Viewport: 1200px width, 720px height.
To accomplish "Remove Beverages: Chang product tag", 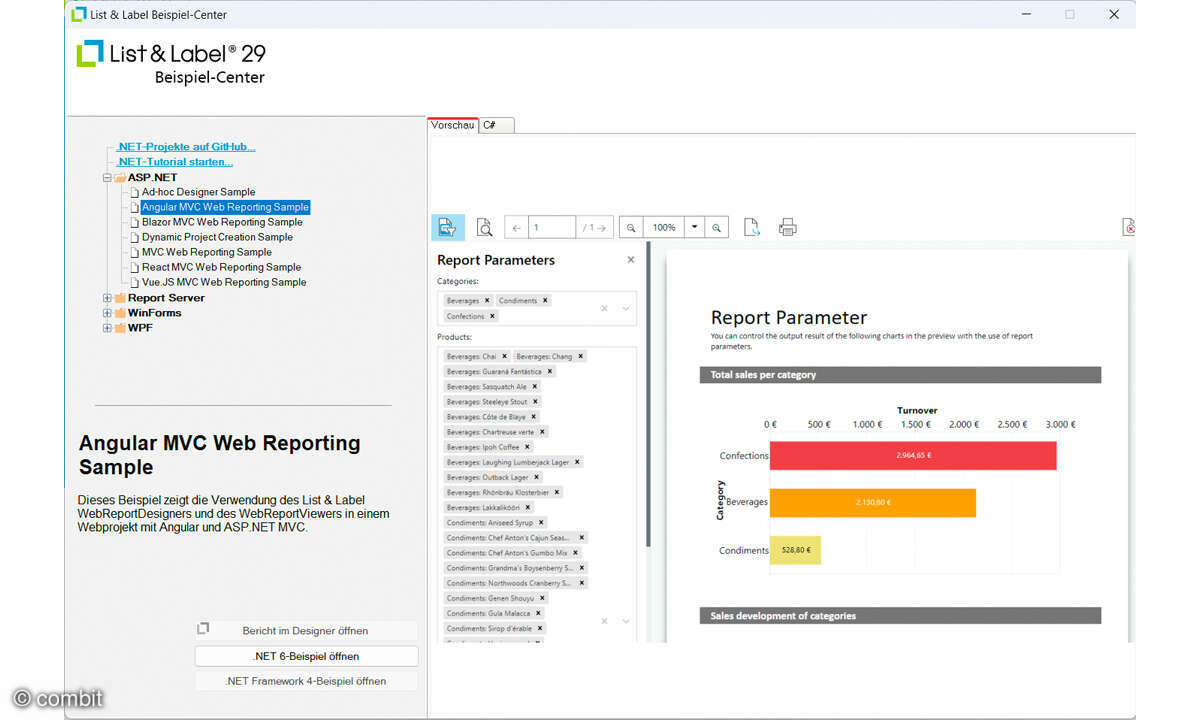I will [580, 356].
